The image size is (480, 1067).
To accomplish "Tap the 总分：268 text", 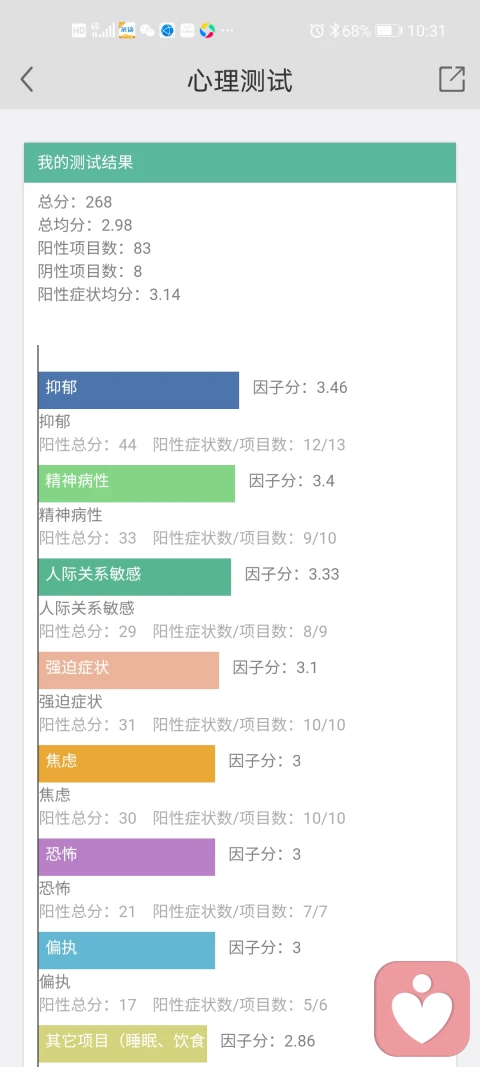I will (75, 202).
